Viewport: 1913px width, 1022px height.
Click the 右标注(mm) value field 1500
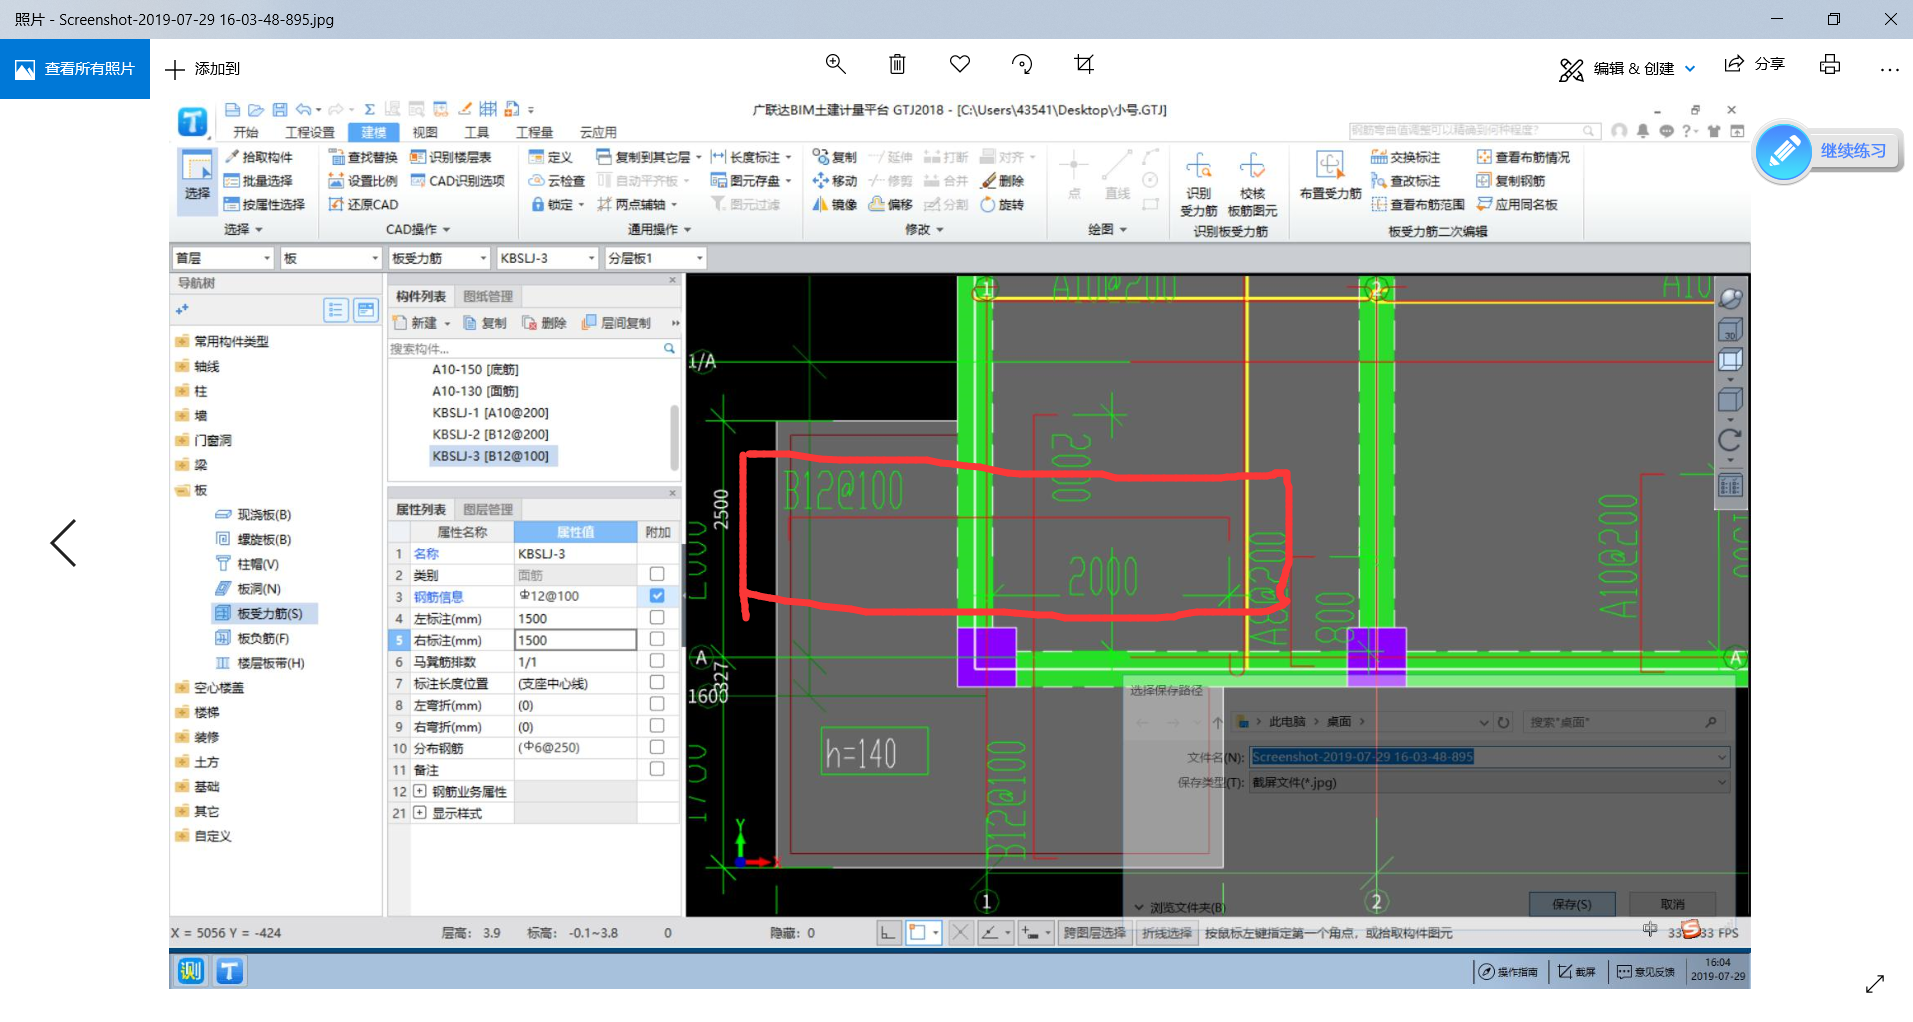(x=575, y=640)
